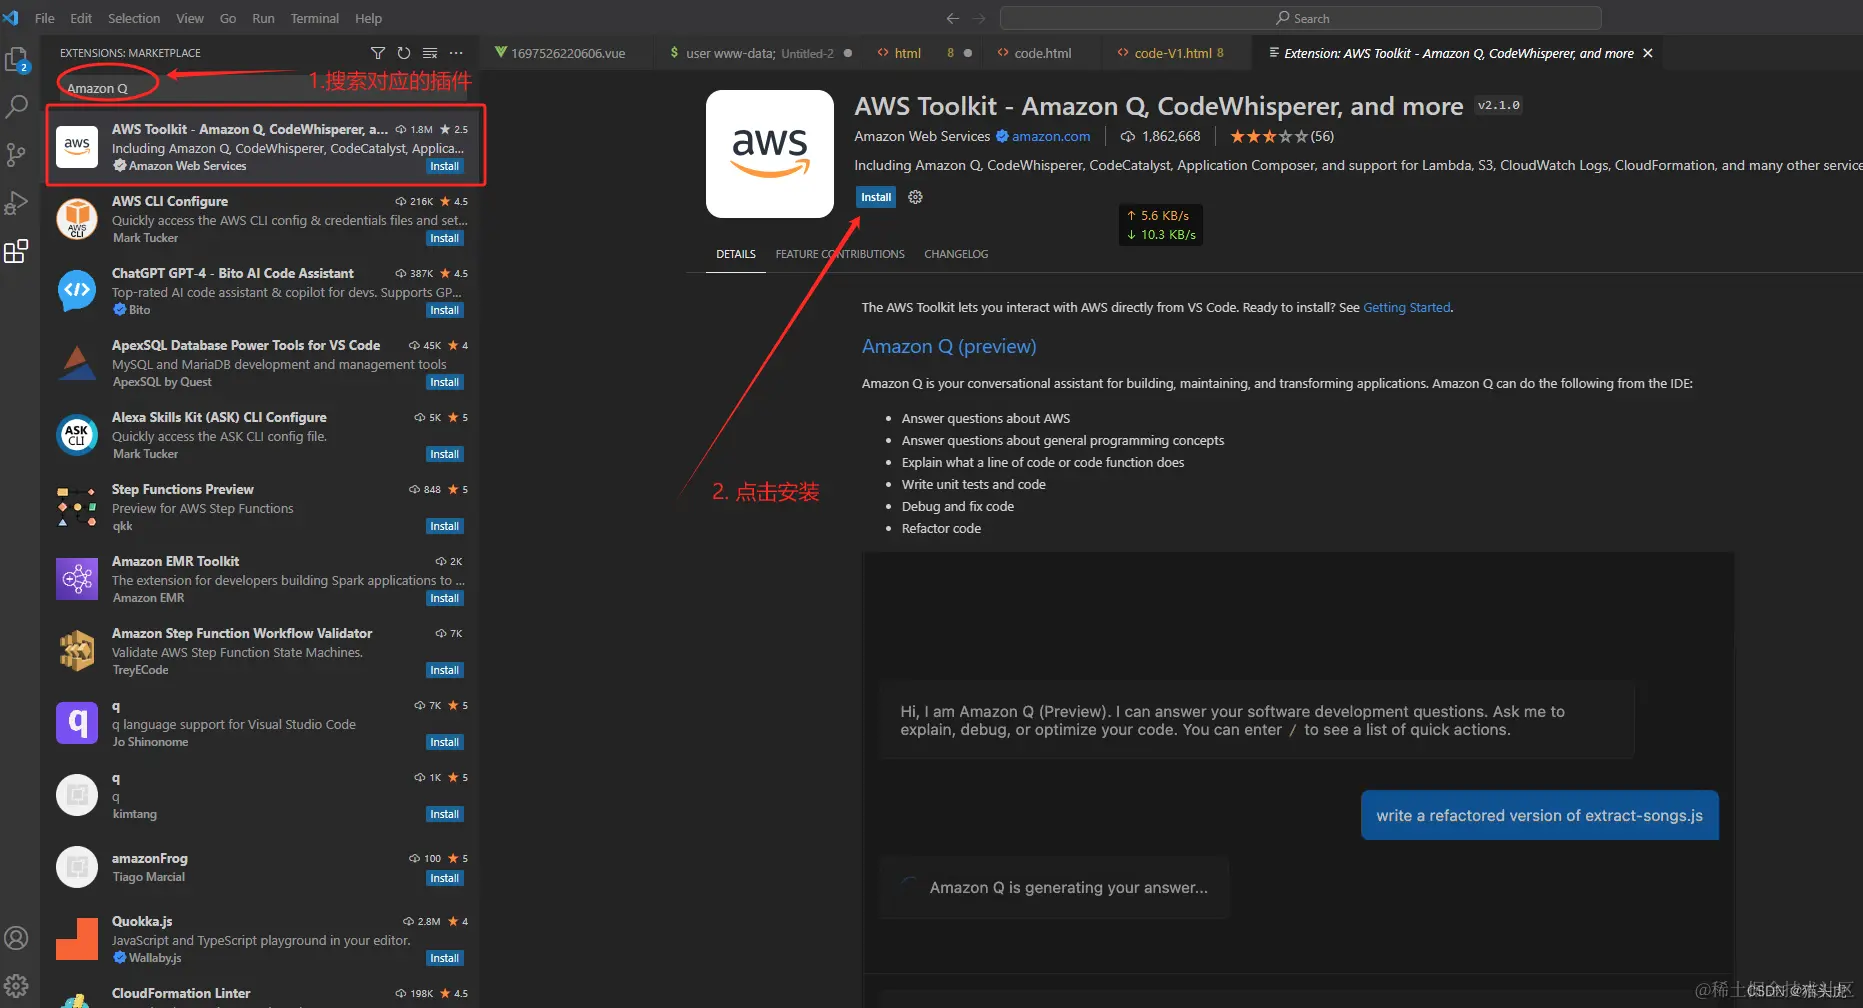Select q language support extension icon
The height and width of the screenshot is (1008, 1863).
pos(77,722)
